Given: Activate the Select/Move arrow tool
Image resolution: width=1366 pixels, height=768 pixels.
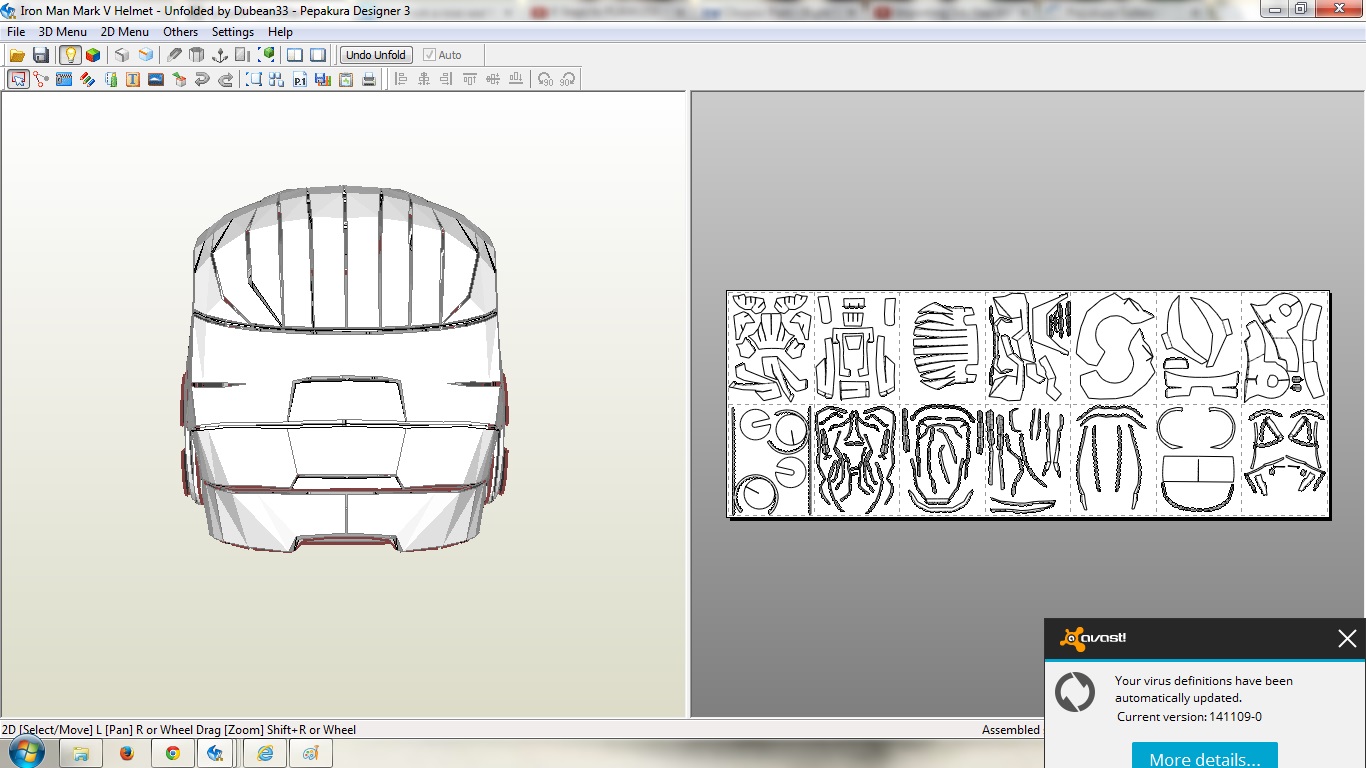Looking at the screenshot, I should pyautogui.click(x=18, y=79).
